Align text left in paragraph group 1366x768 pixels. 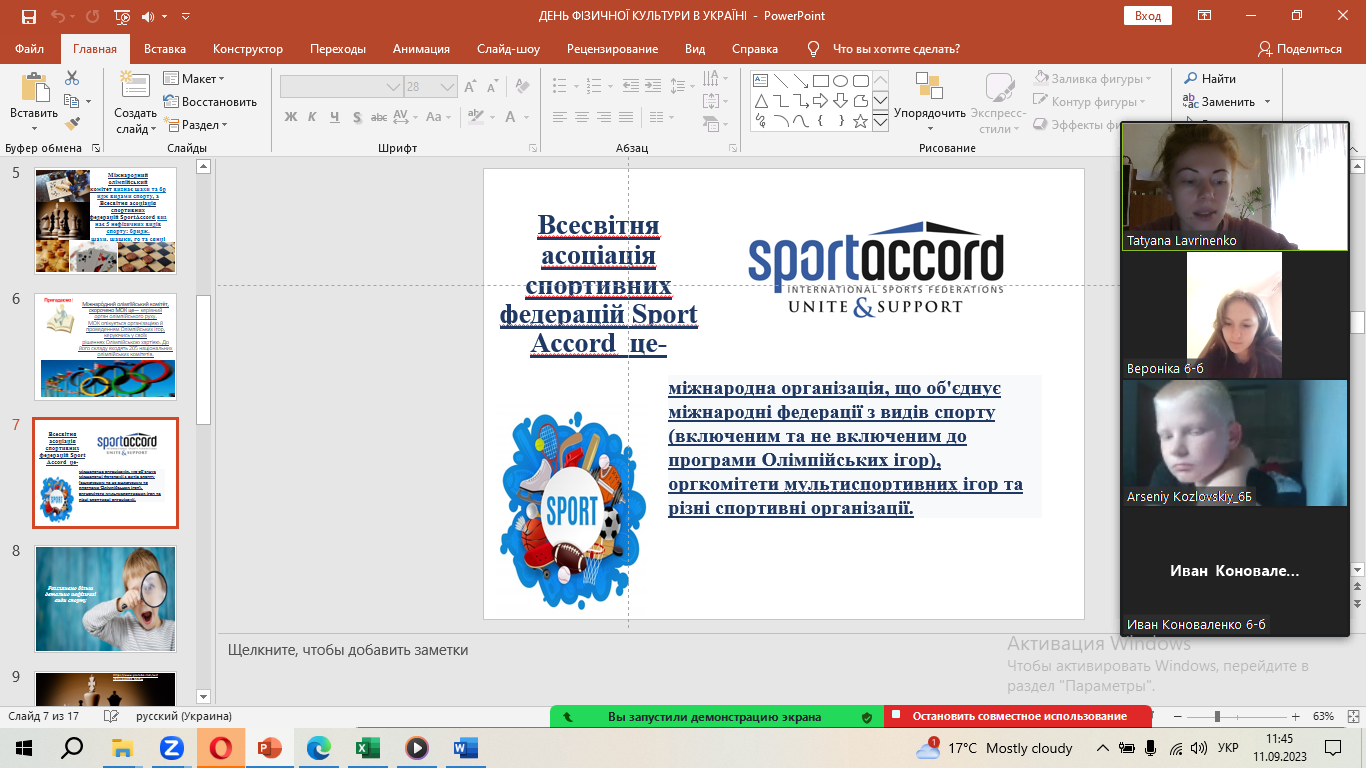point(562,117)
